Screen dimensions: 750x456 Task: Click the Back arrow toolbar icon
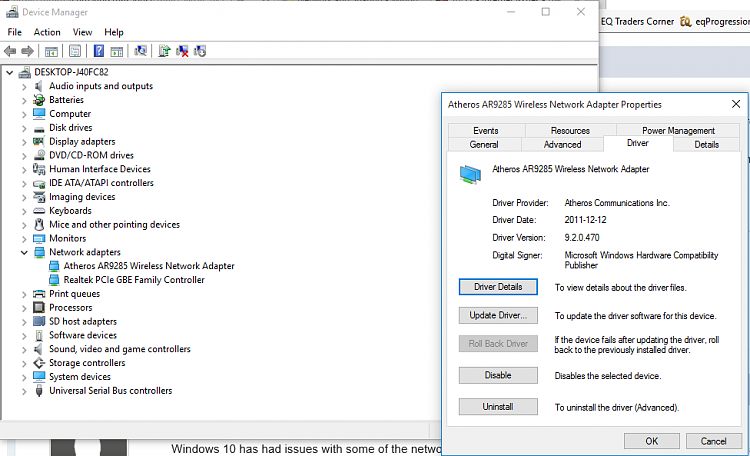[x=10, y=51]
